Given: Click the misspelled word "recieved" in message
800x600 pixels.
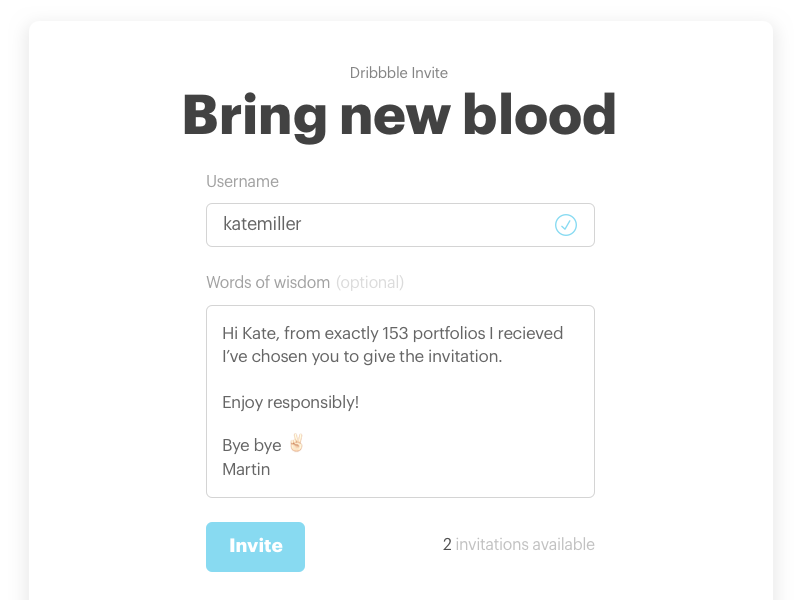Looking at the screenshot, I should 531,333.
